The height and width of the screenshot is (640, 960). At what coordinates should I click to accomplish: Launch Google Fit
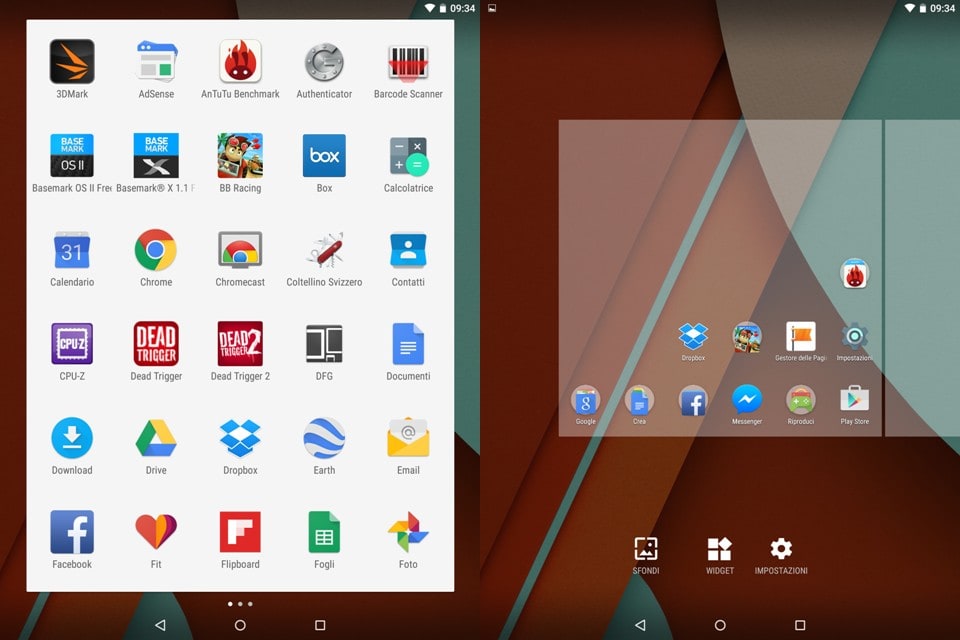click(156, 532)
